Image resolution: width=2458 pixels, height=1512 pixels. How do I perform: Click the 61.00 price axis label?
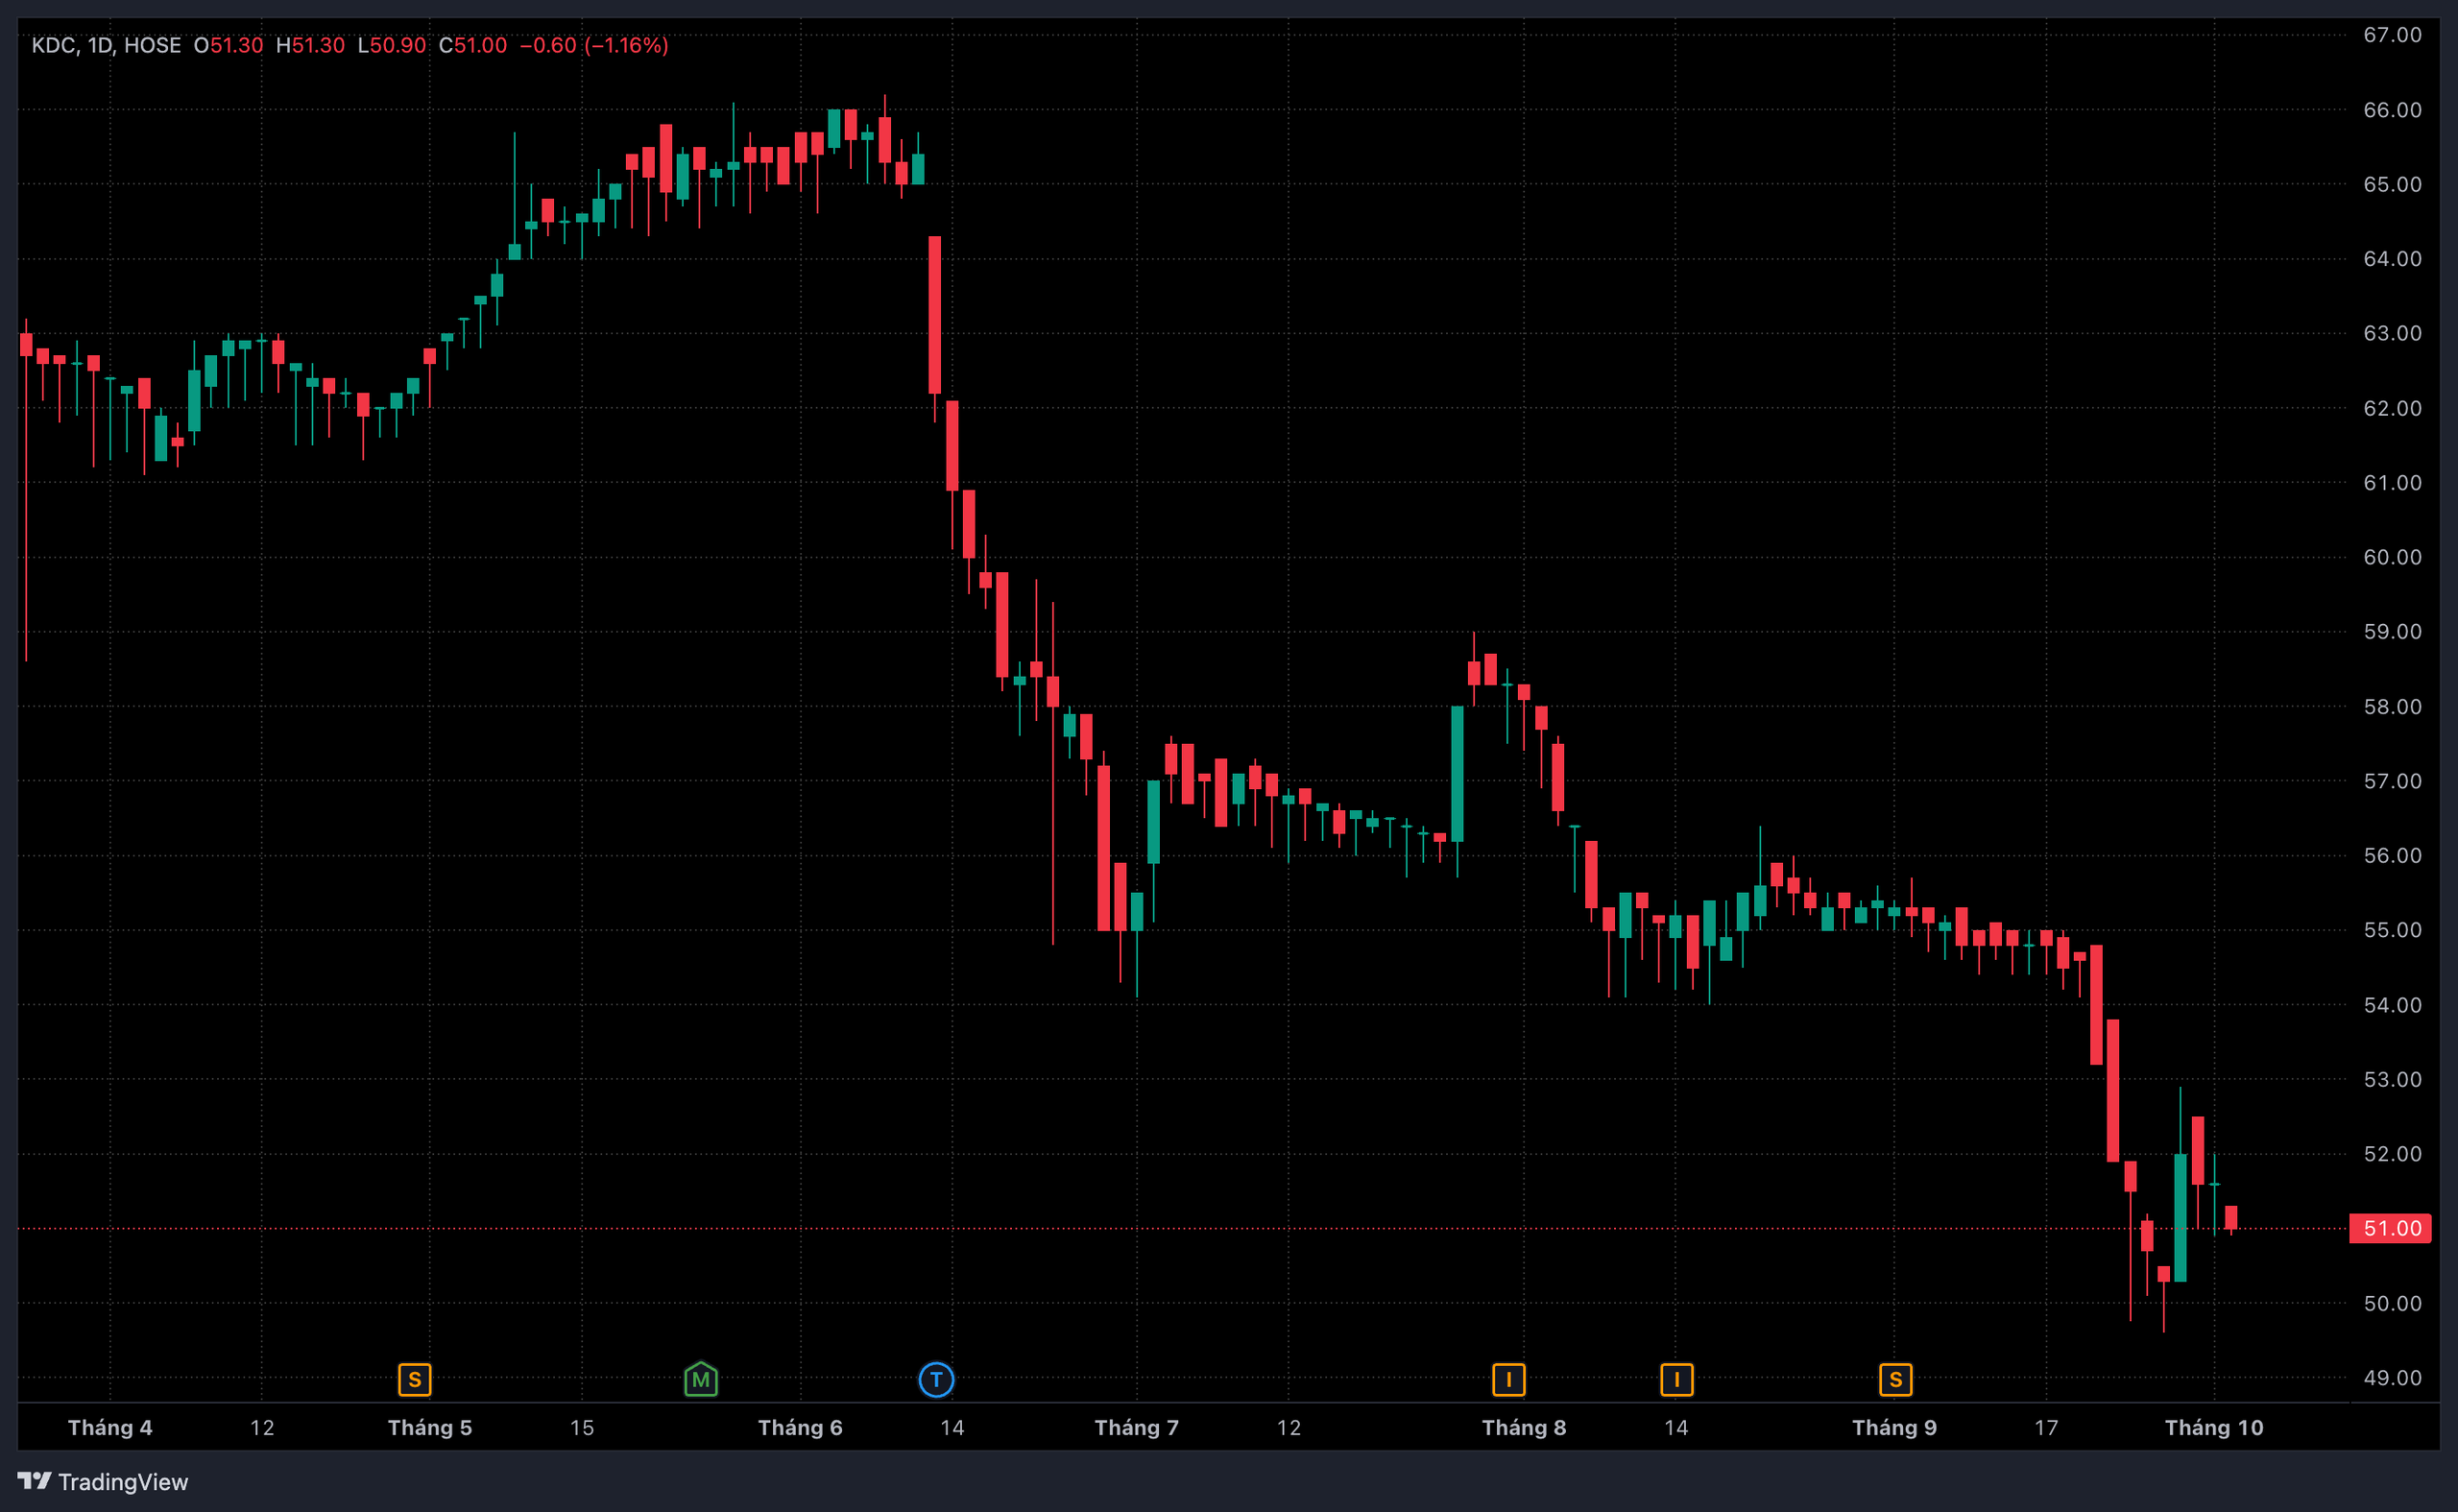click(2392, 483)
